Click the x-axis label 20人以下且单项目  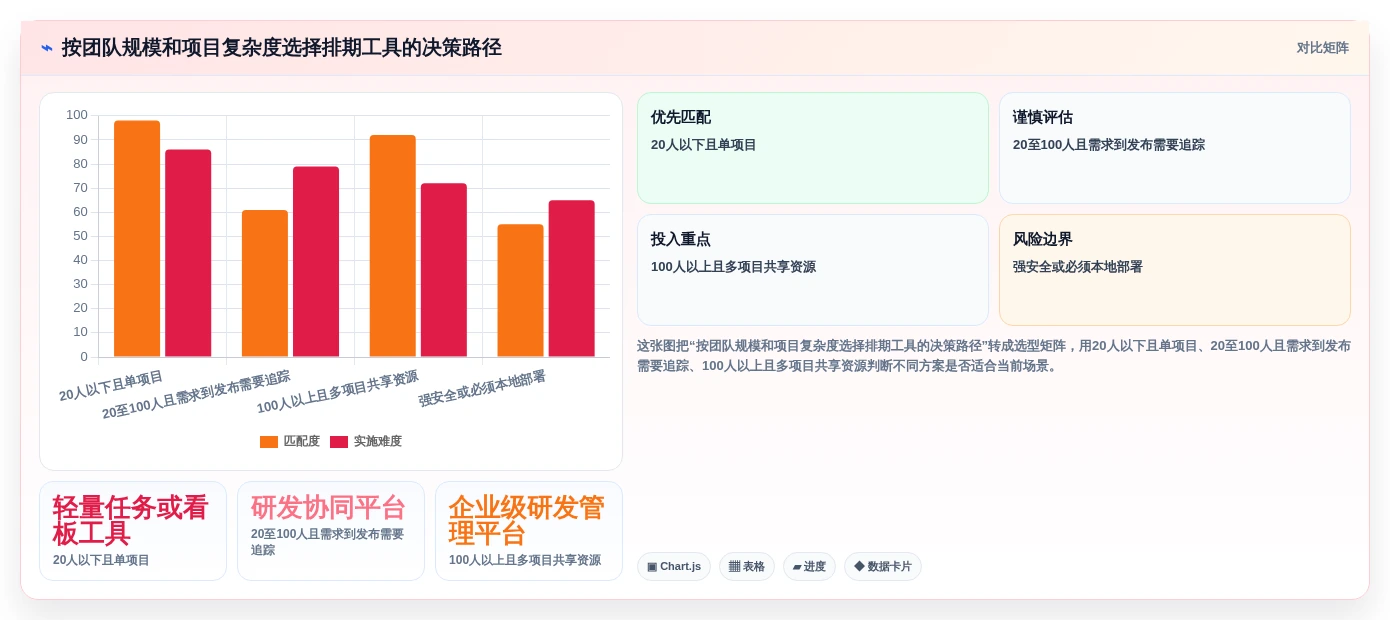click(111, 387)
